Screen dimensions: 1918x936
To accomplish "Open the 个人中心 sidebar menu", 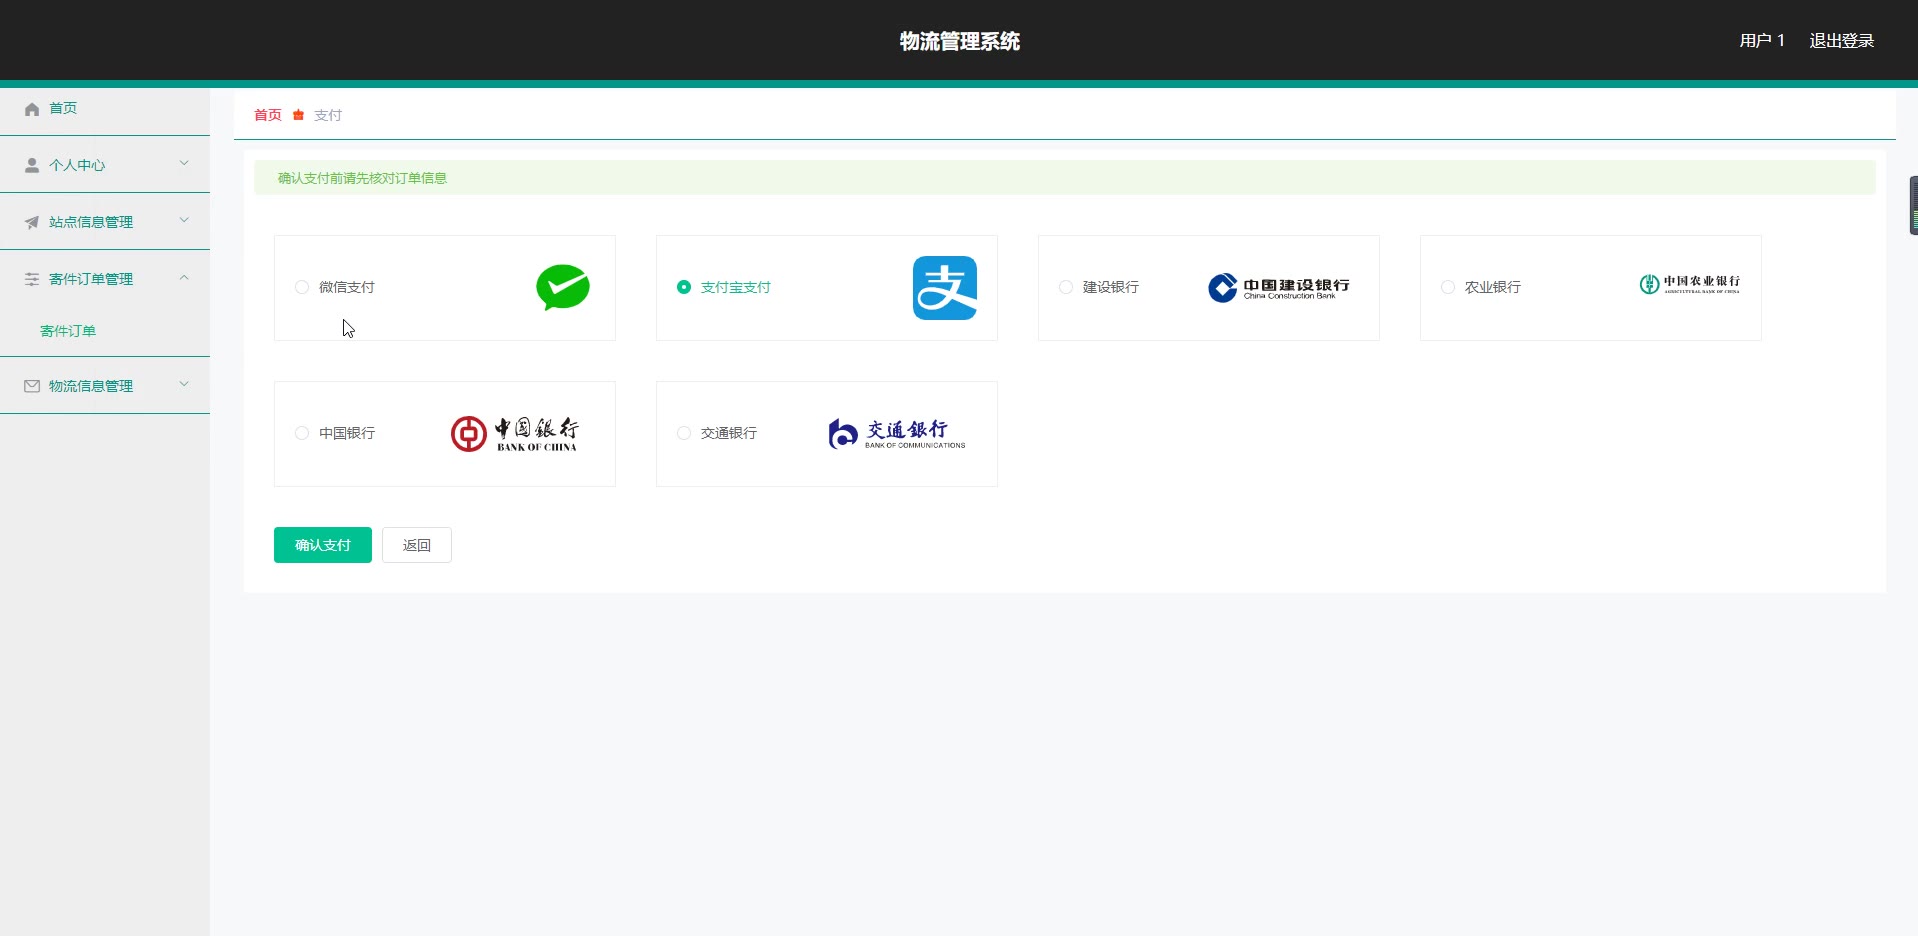I will 105,165.
